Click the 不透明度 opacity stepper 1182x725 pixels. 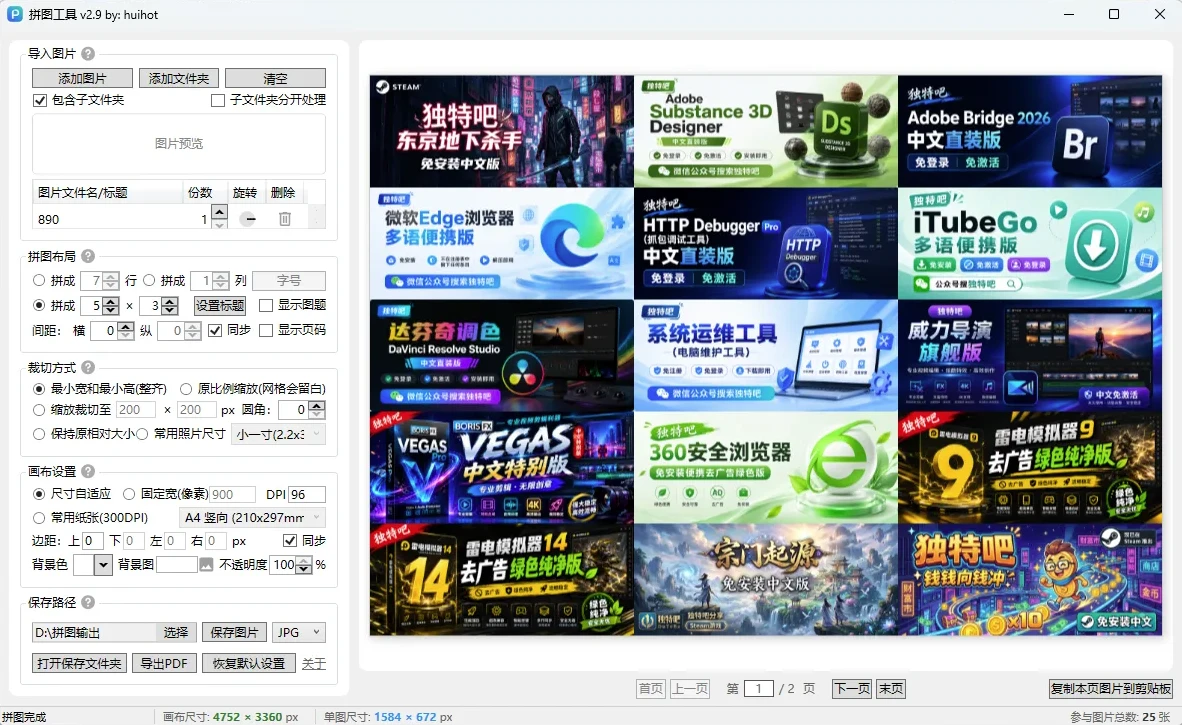pos(304,564)
